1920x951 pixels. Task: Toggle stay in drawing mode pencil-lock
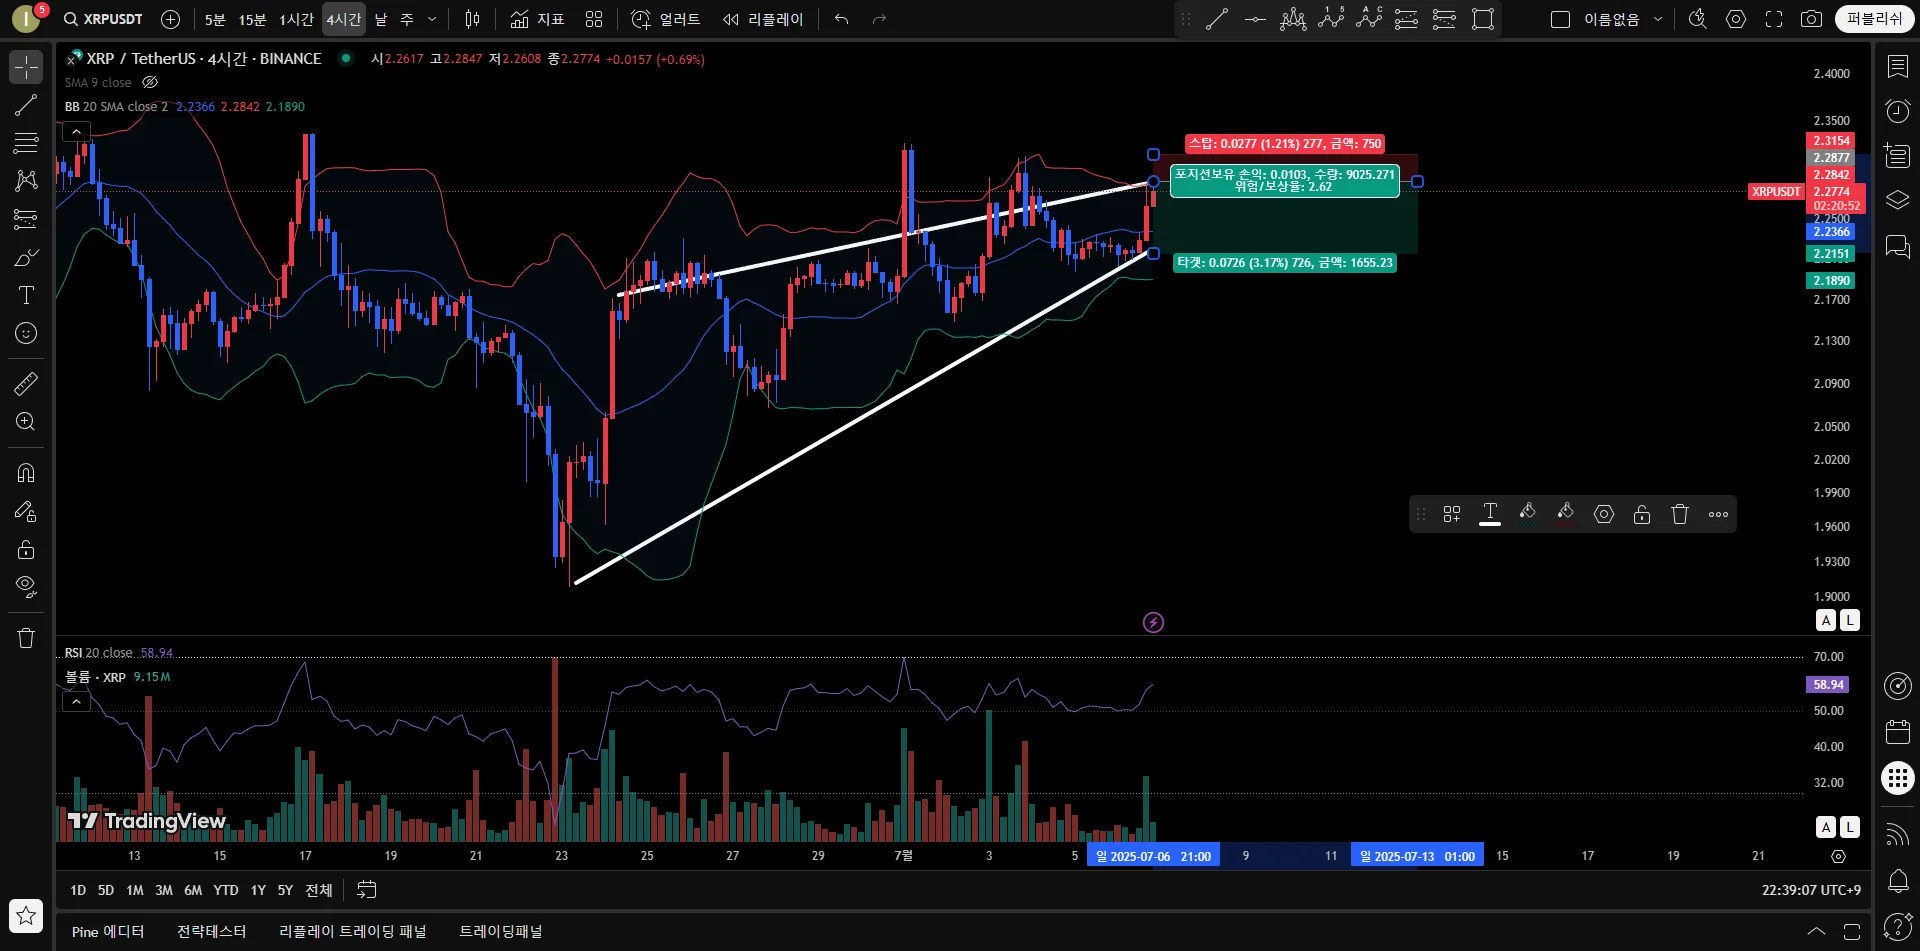click(x=26, y=511)
